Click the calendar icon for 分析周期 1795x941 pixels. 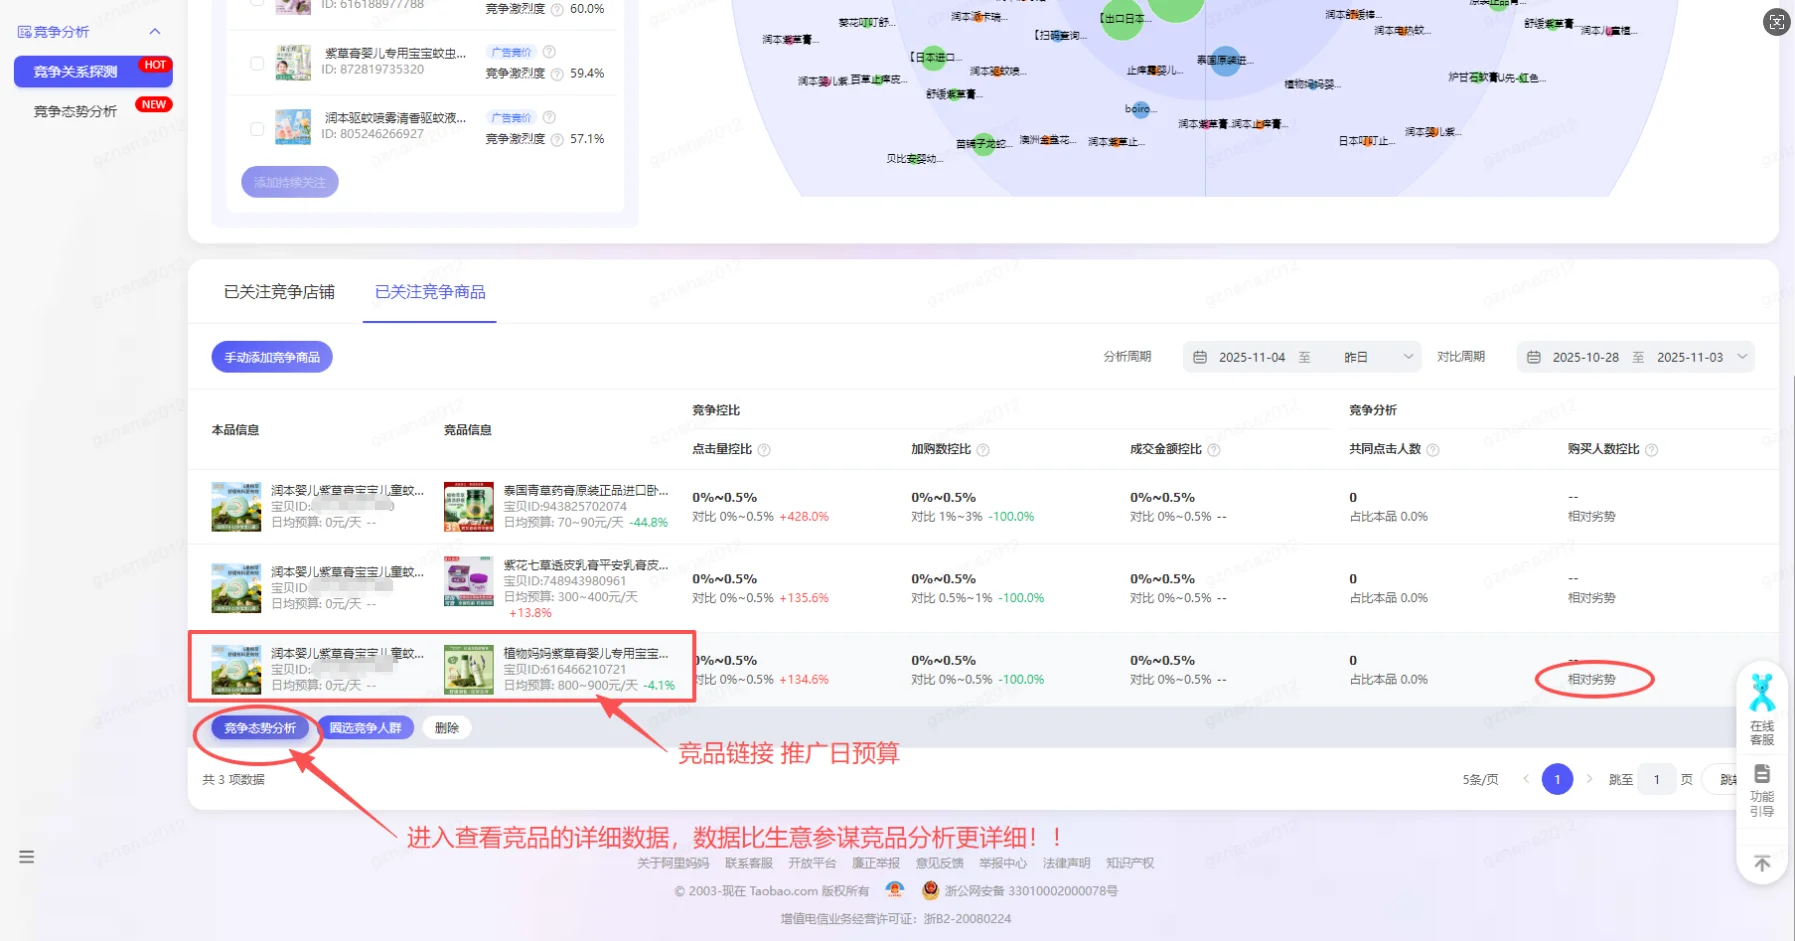click(1201, 356)
